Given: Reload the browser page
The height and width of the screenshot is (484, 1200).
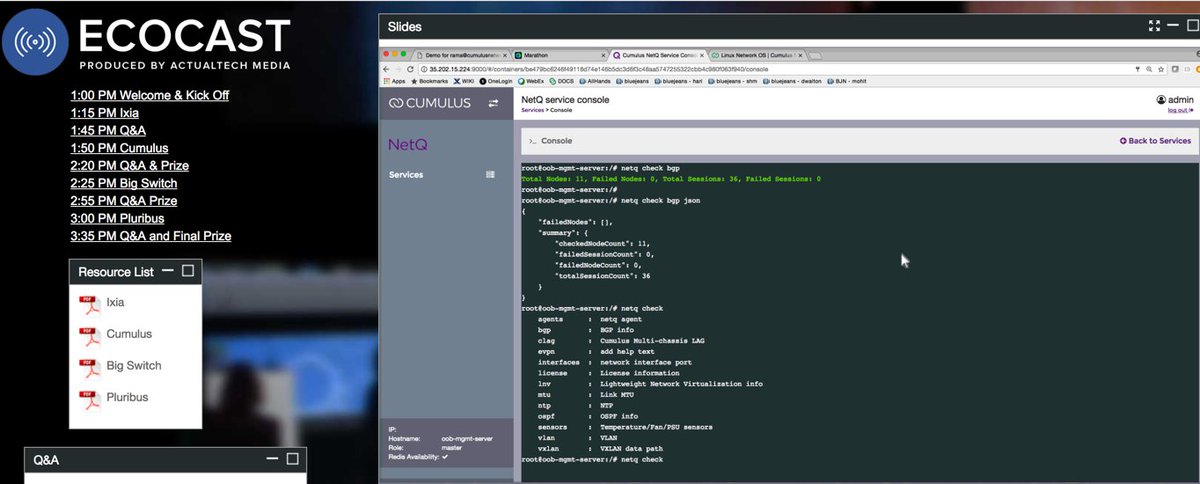Looking at the screenshot, I should pos(409,69).
